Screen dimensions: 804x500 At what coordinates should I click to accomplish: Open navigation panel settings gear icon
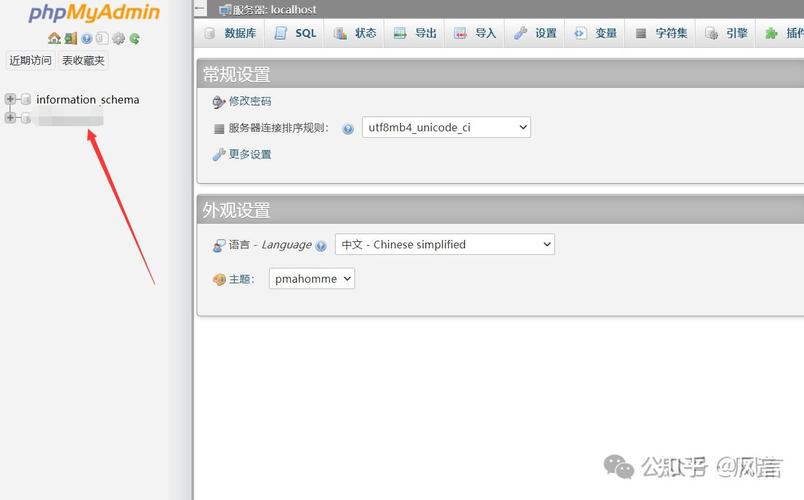(x=118, y=38)
